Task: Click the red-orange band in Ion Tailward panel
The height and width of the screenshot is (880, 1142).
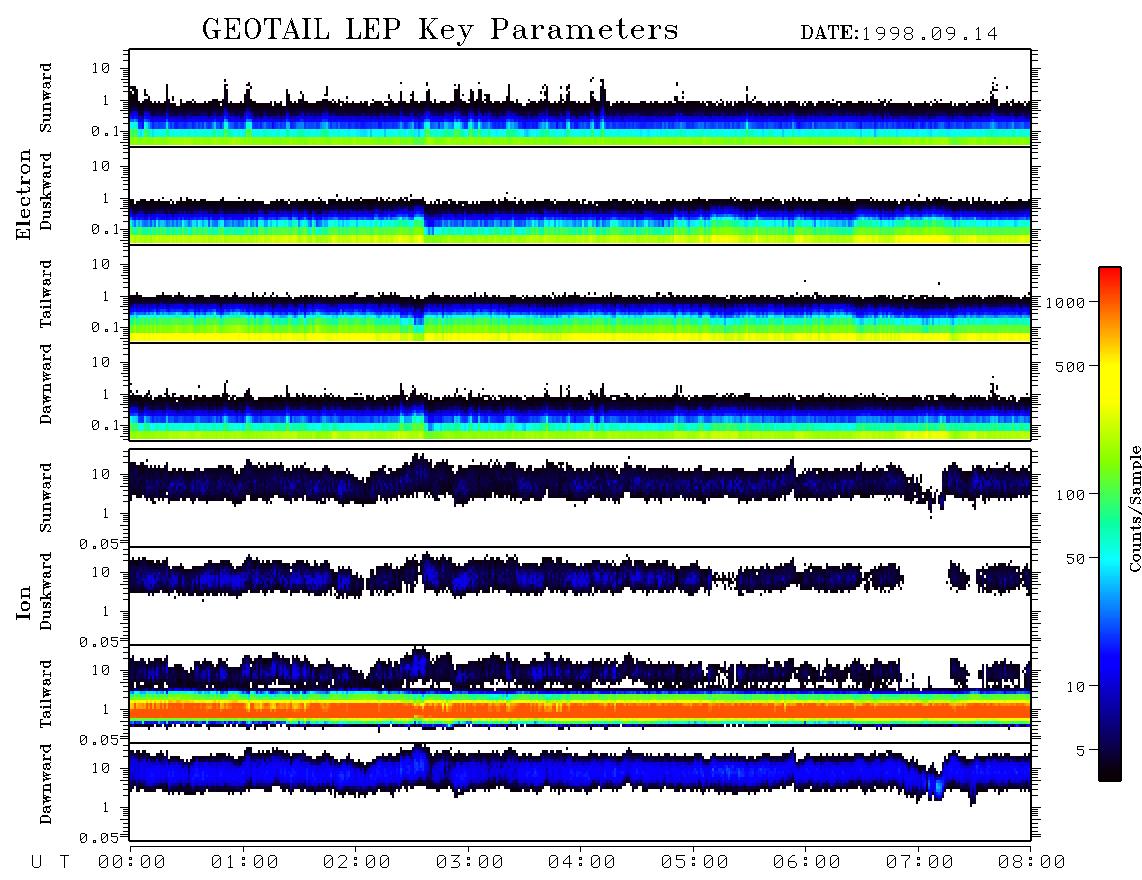Action: (580, 710)
